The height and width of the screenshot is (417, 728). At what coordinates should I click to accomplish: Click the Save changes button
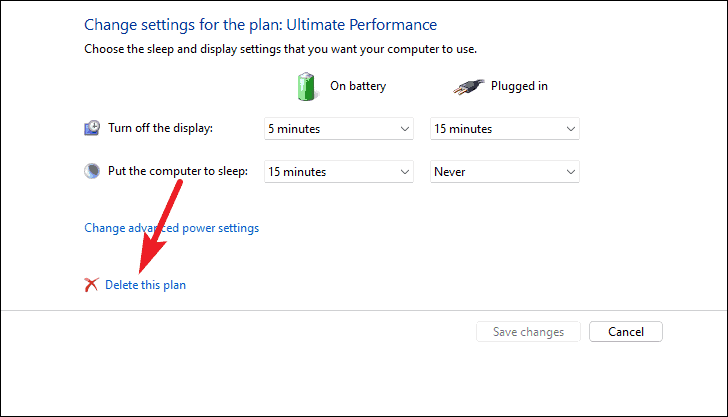tap(528, 332)
